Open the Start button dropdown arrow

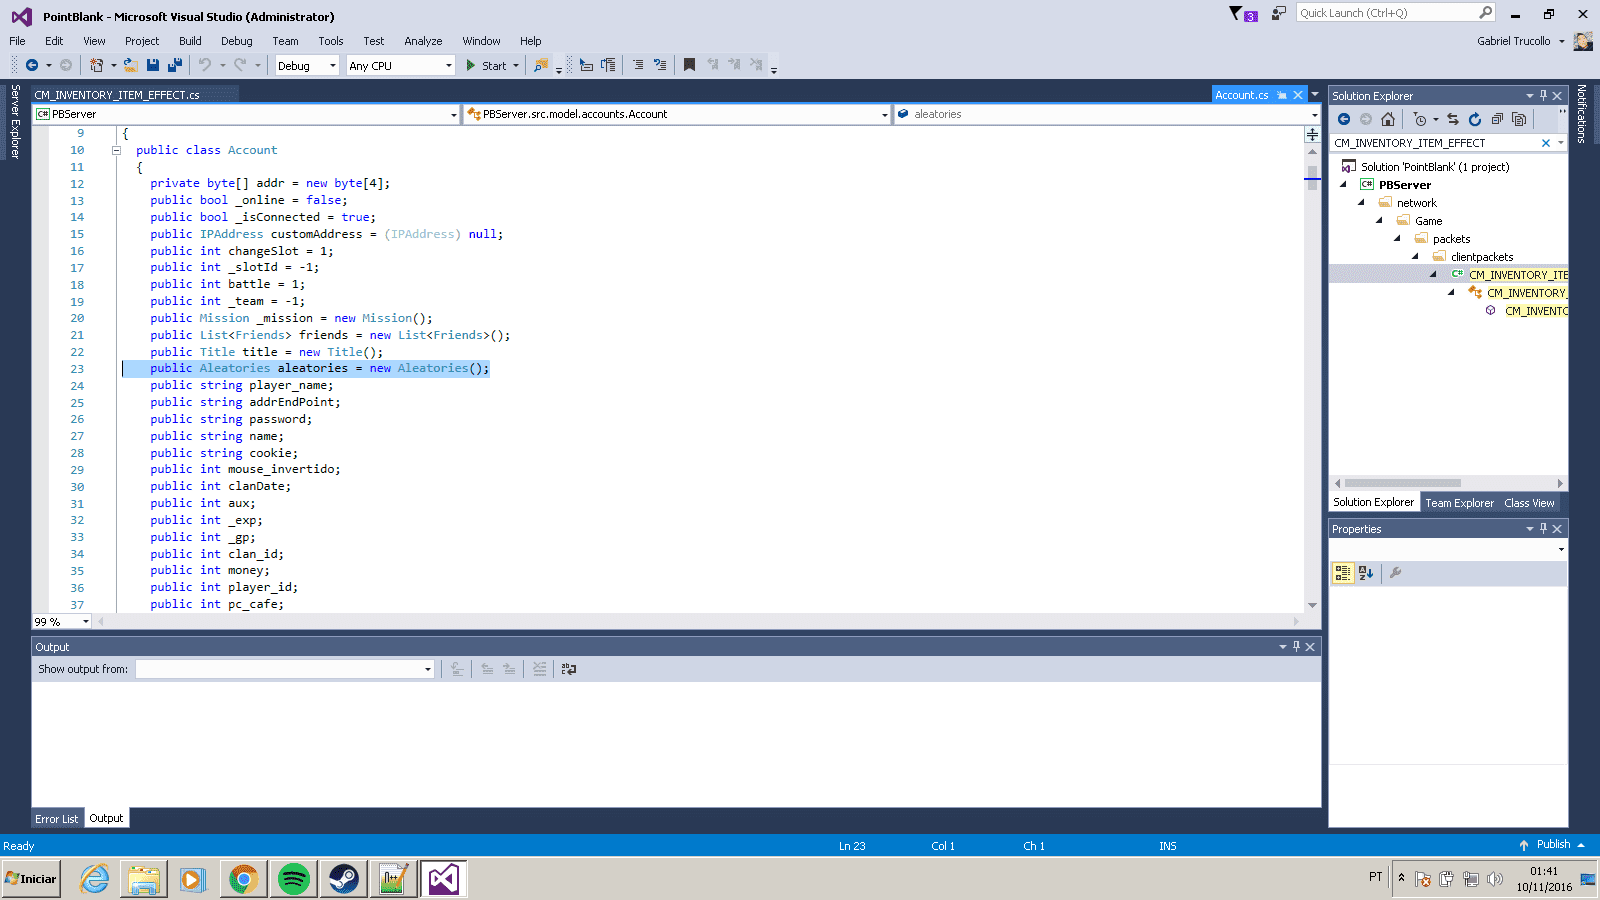[x=516, y=65]
